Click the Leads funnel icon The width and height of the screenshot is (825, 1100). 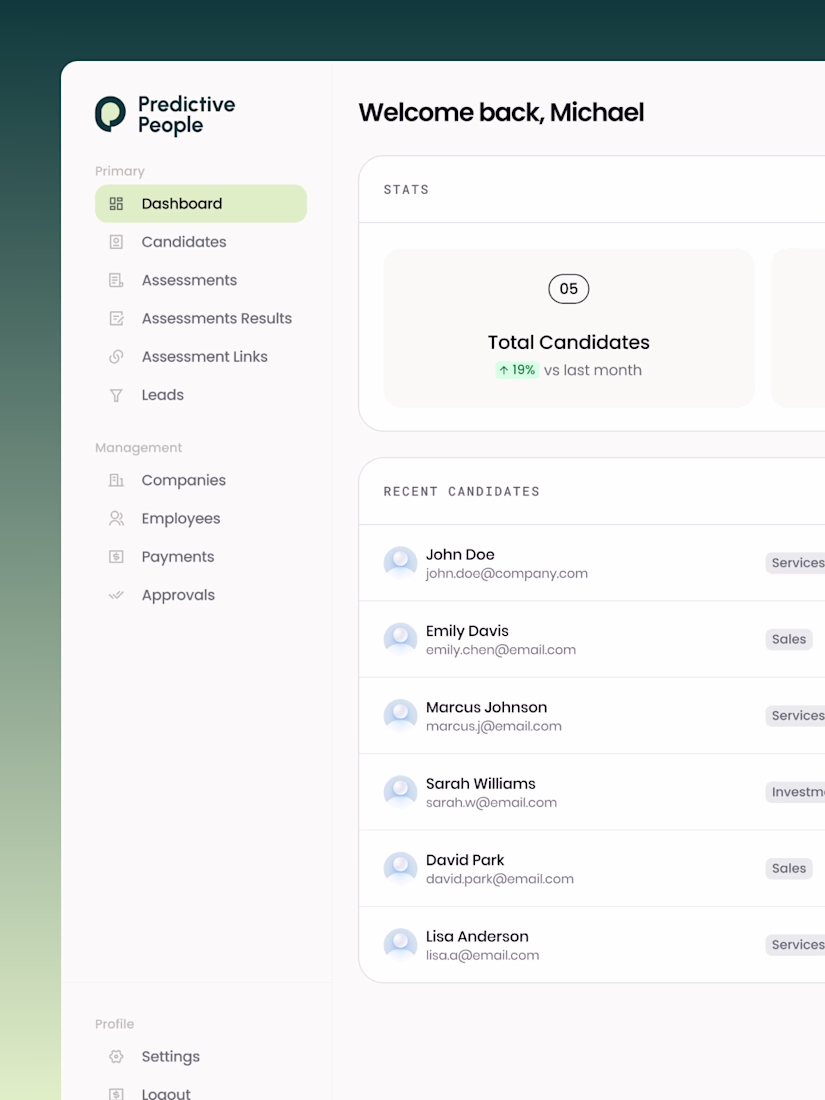point(116,395)
